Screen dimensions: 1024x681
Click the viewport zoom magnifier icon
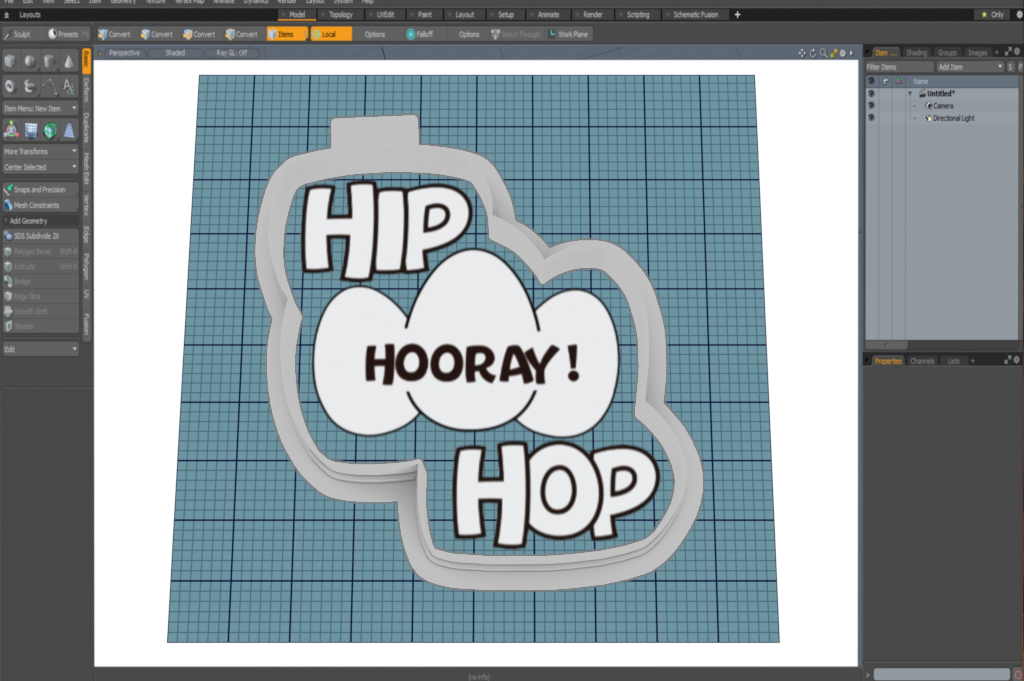point(824,53)
